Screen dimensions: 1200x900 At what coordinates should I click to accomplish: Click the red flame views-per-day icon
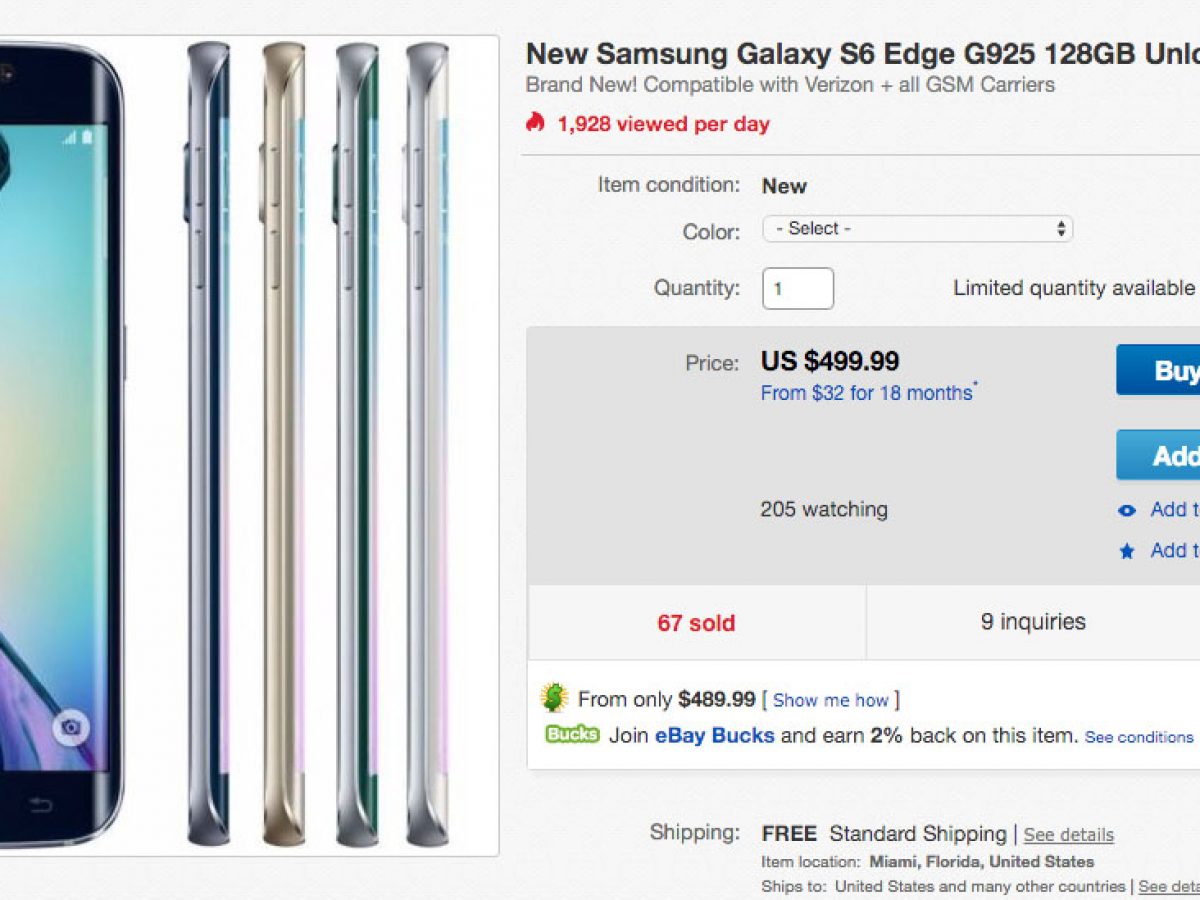coord(535,123)
